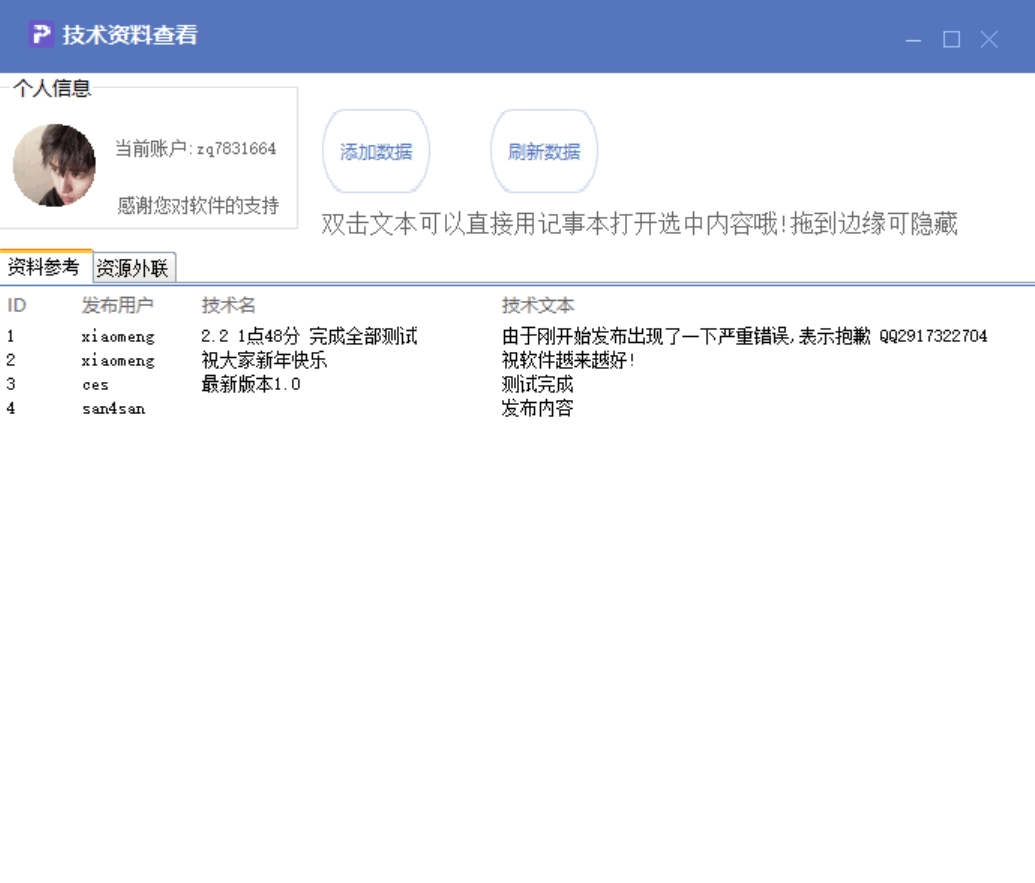
Task: Select row with ID 4
Action: pos(518,408)
